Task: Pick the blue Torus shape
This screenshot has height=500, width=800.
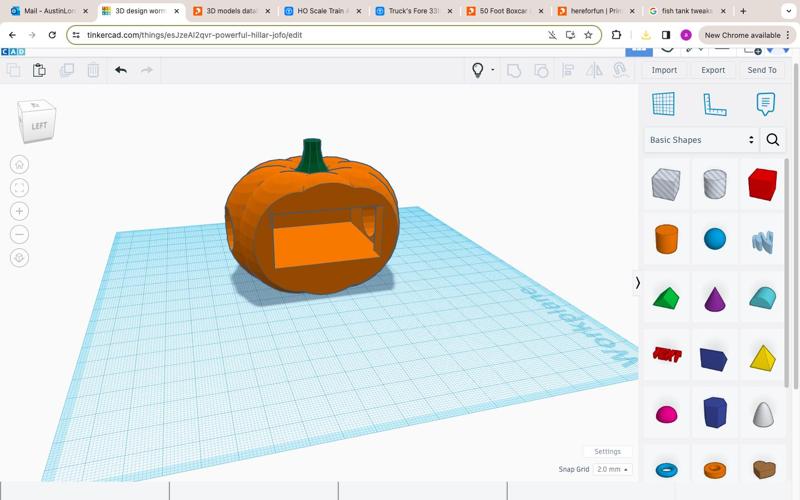Action: coord(666,470)
